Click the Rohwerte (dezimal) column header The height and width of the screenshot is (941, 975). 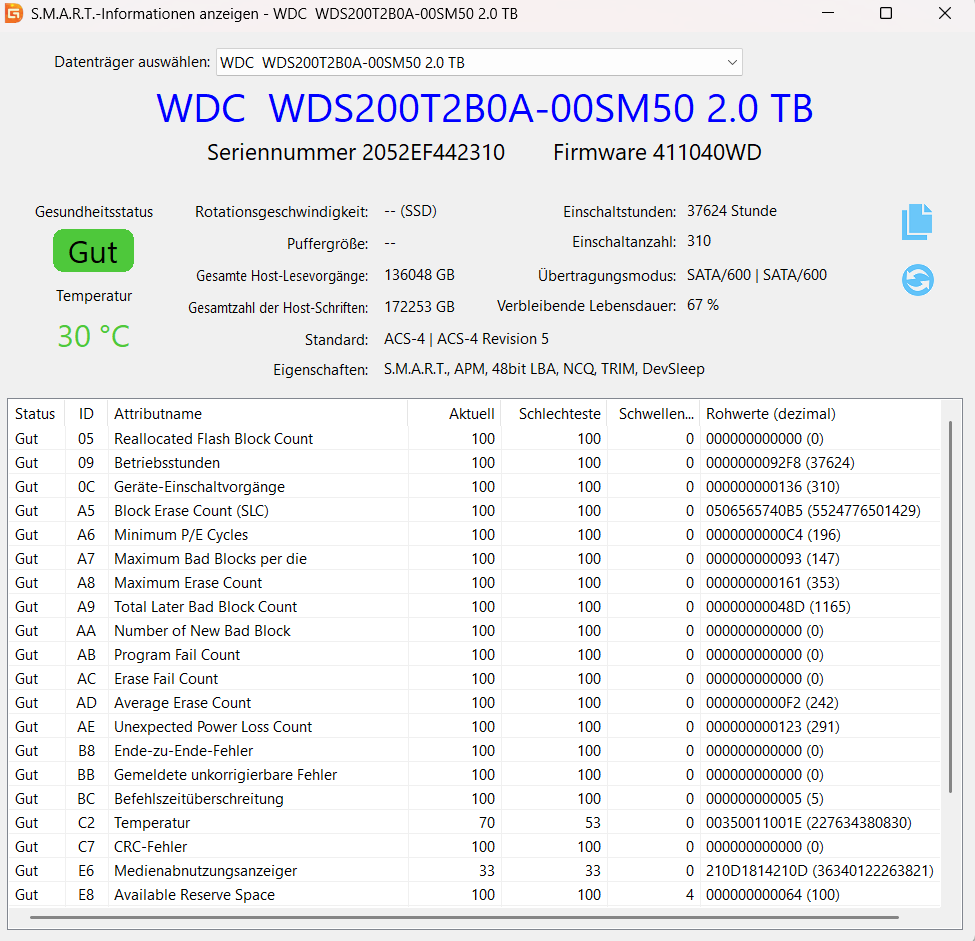click(770, 414)
